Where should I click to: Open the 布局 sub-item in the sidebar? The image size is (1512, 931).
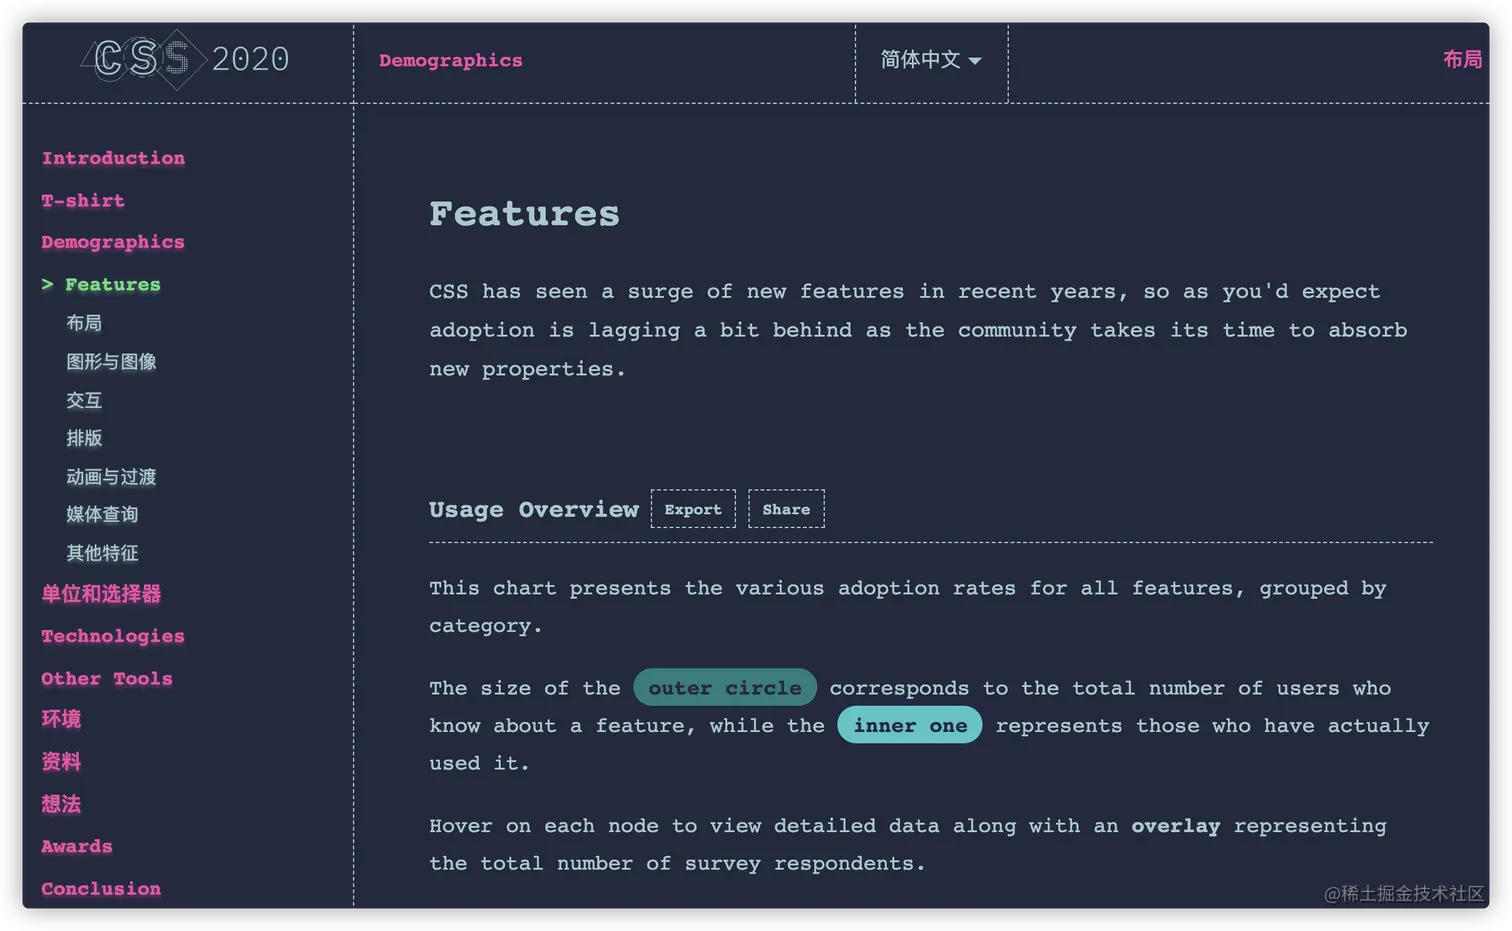click(x=84, y=323)
